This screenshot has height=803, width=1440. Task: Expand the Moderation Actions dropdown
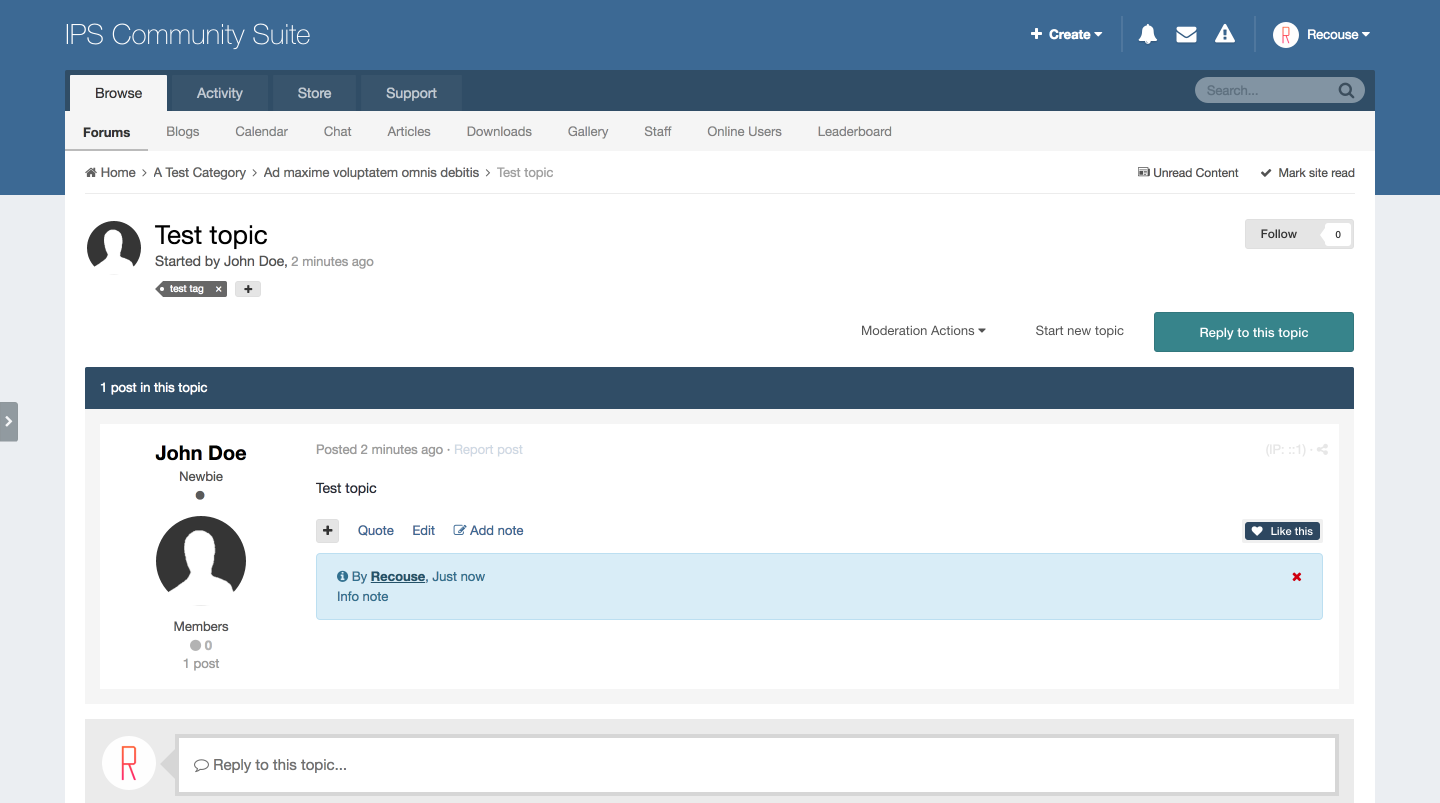click(923, 331)
